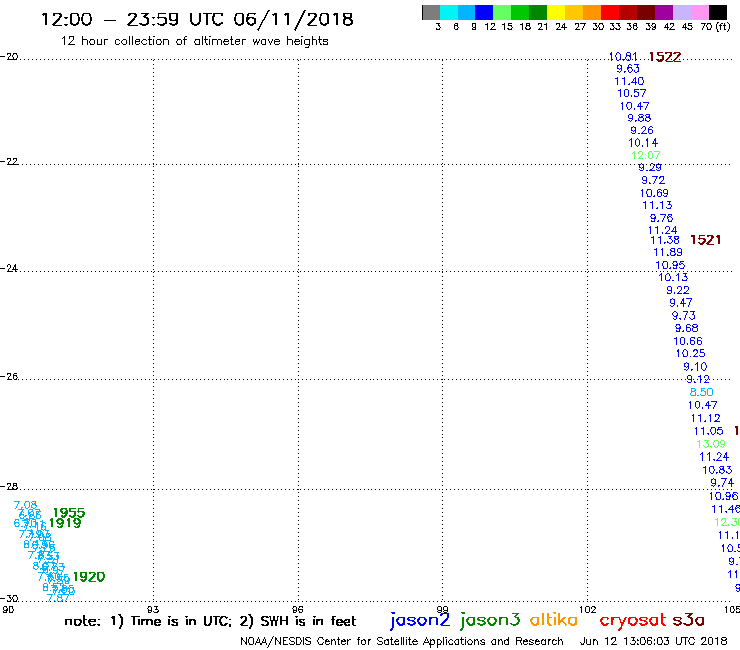Click the 10.81 wave height value
740x650 pixels.
[623, 57]
